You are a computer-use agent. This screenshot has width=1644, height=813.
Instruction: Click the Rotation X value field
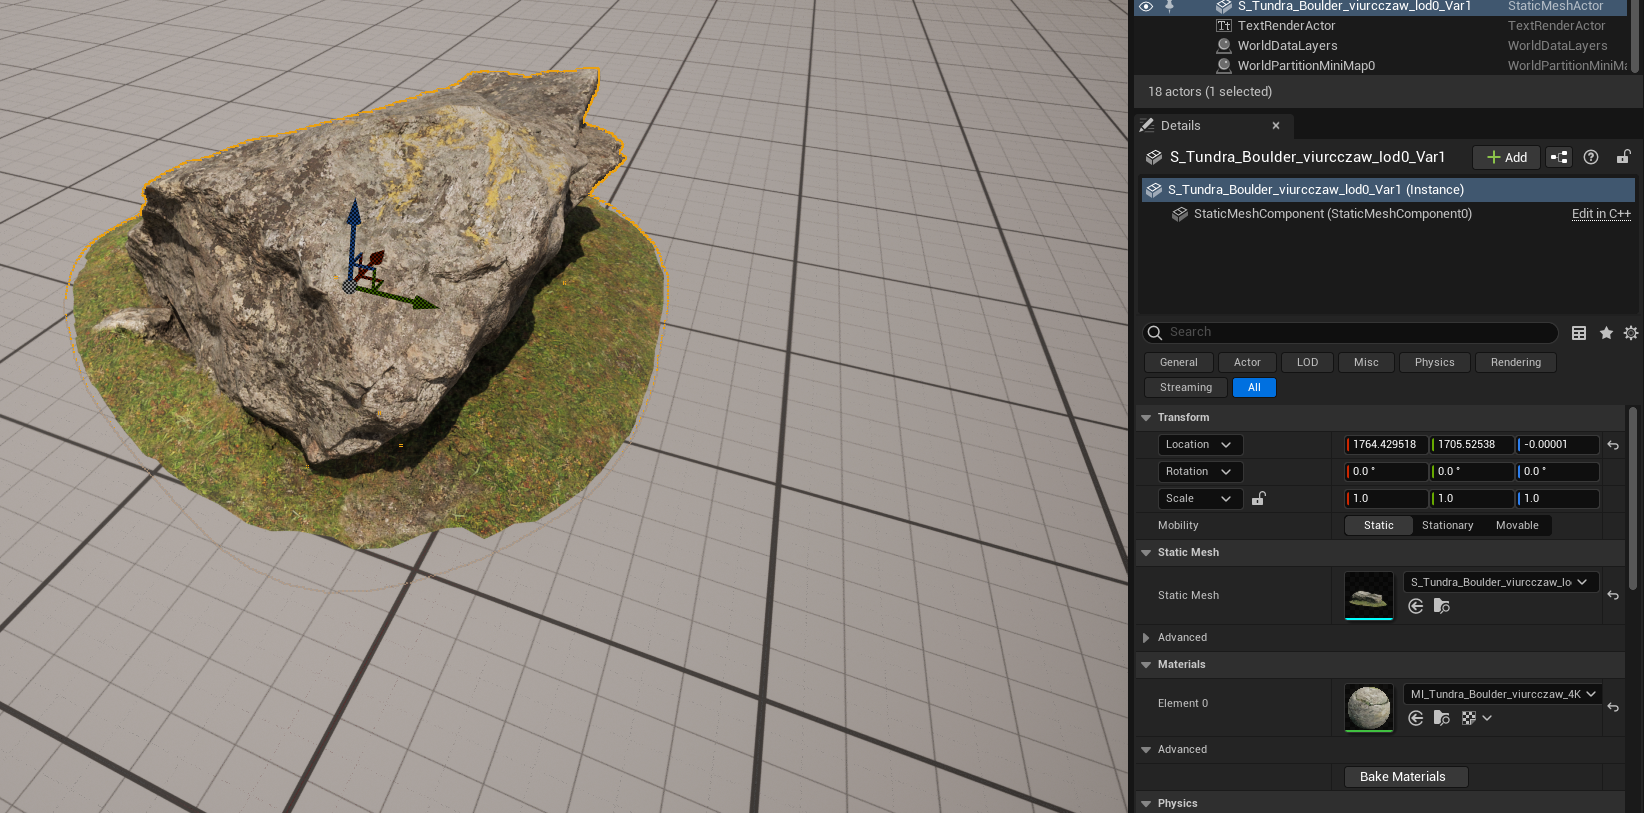(1387, 472)
